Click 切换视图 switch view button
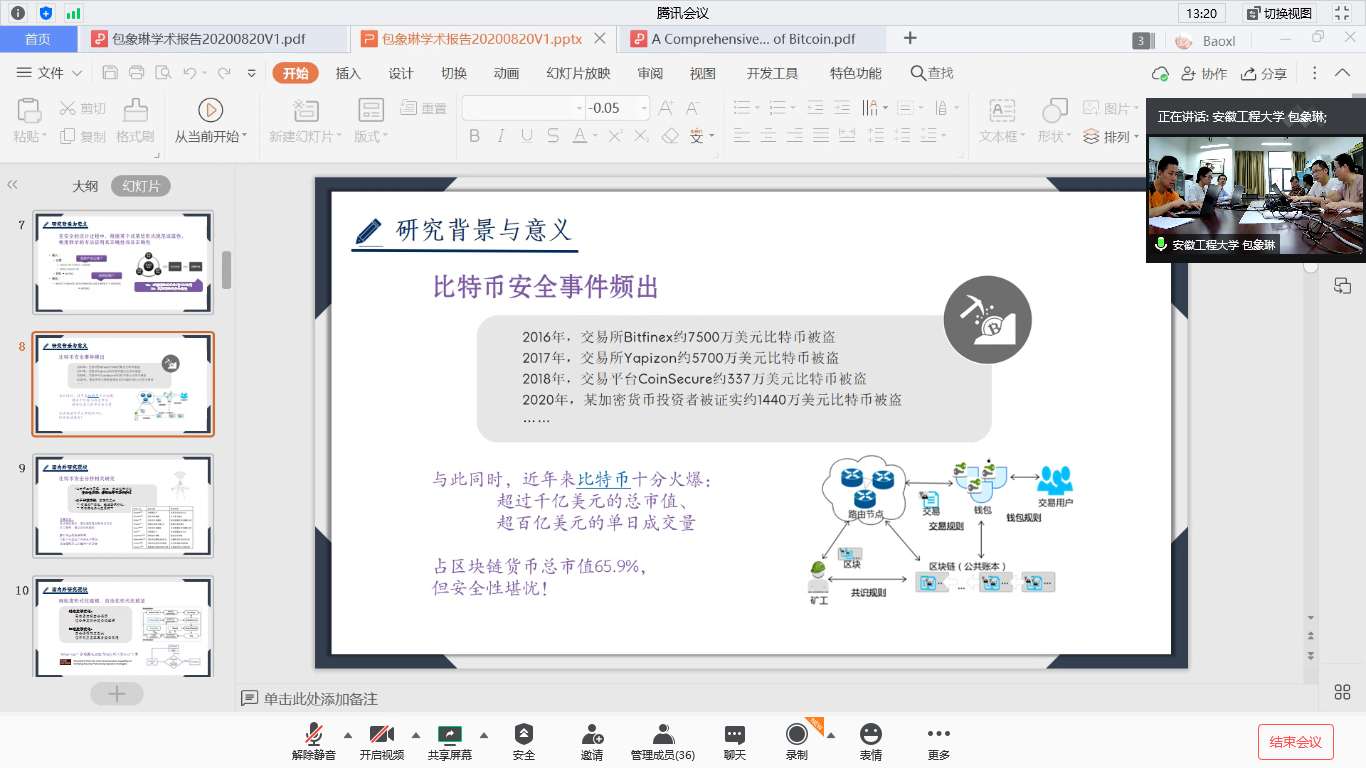1366x768 pixels. tap(1279, 13)
